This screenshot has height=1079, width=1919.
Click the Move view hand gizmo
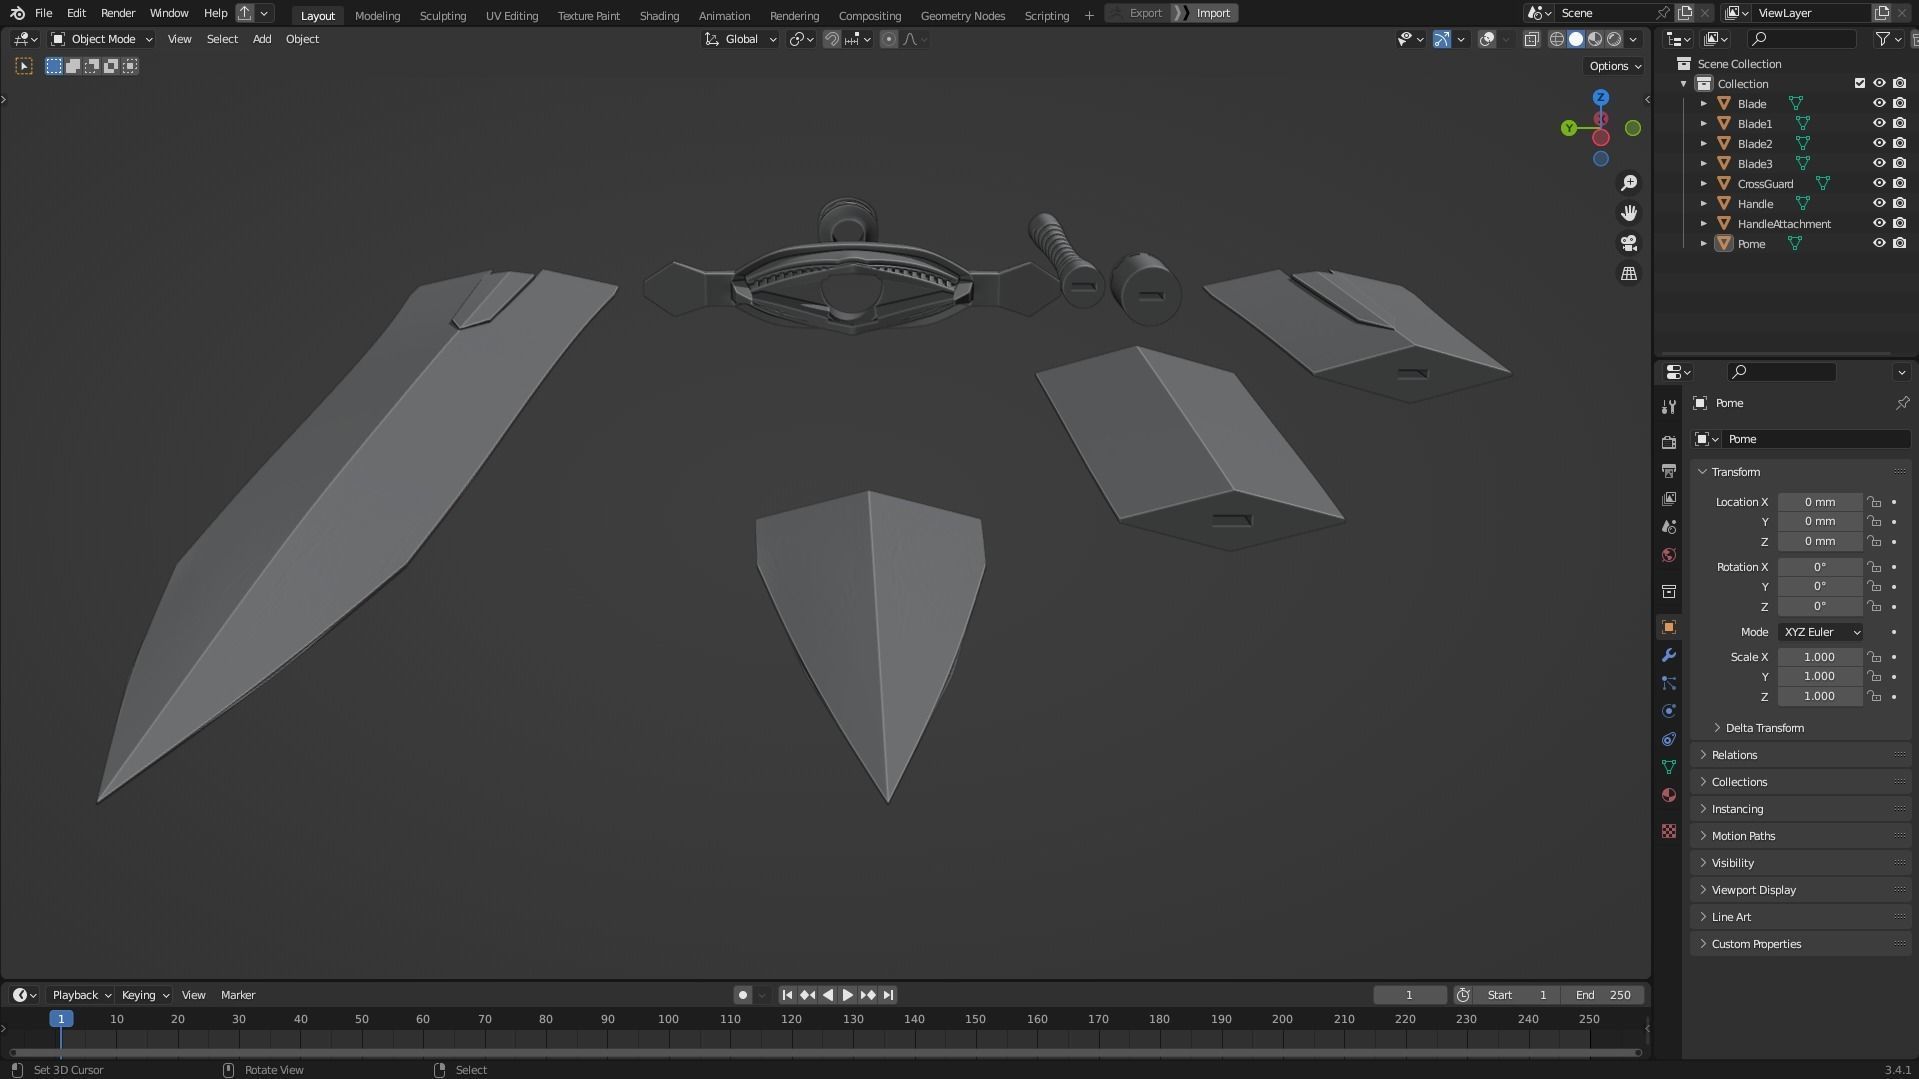click(x=1629, y=213)
